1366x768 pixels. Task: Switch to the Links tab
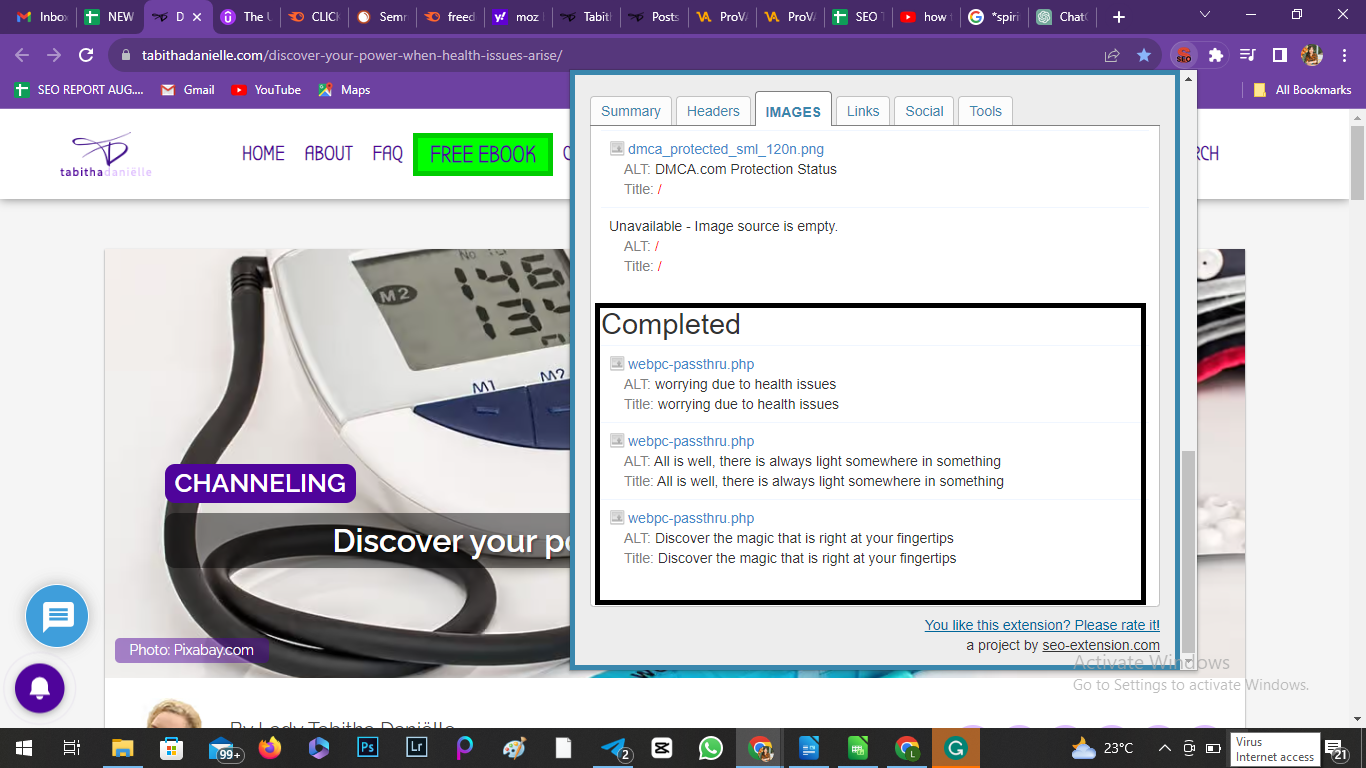tap(863, 111)
